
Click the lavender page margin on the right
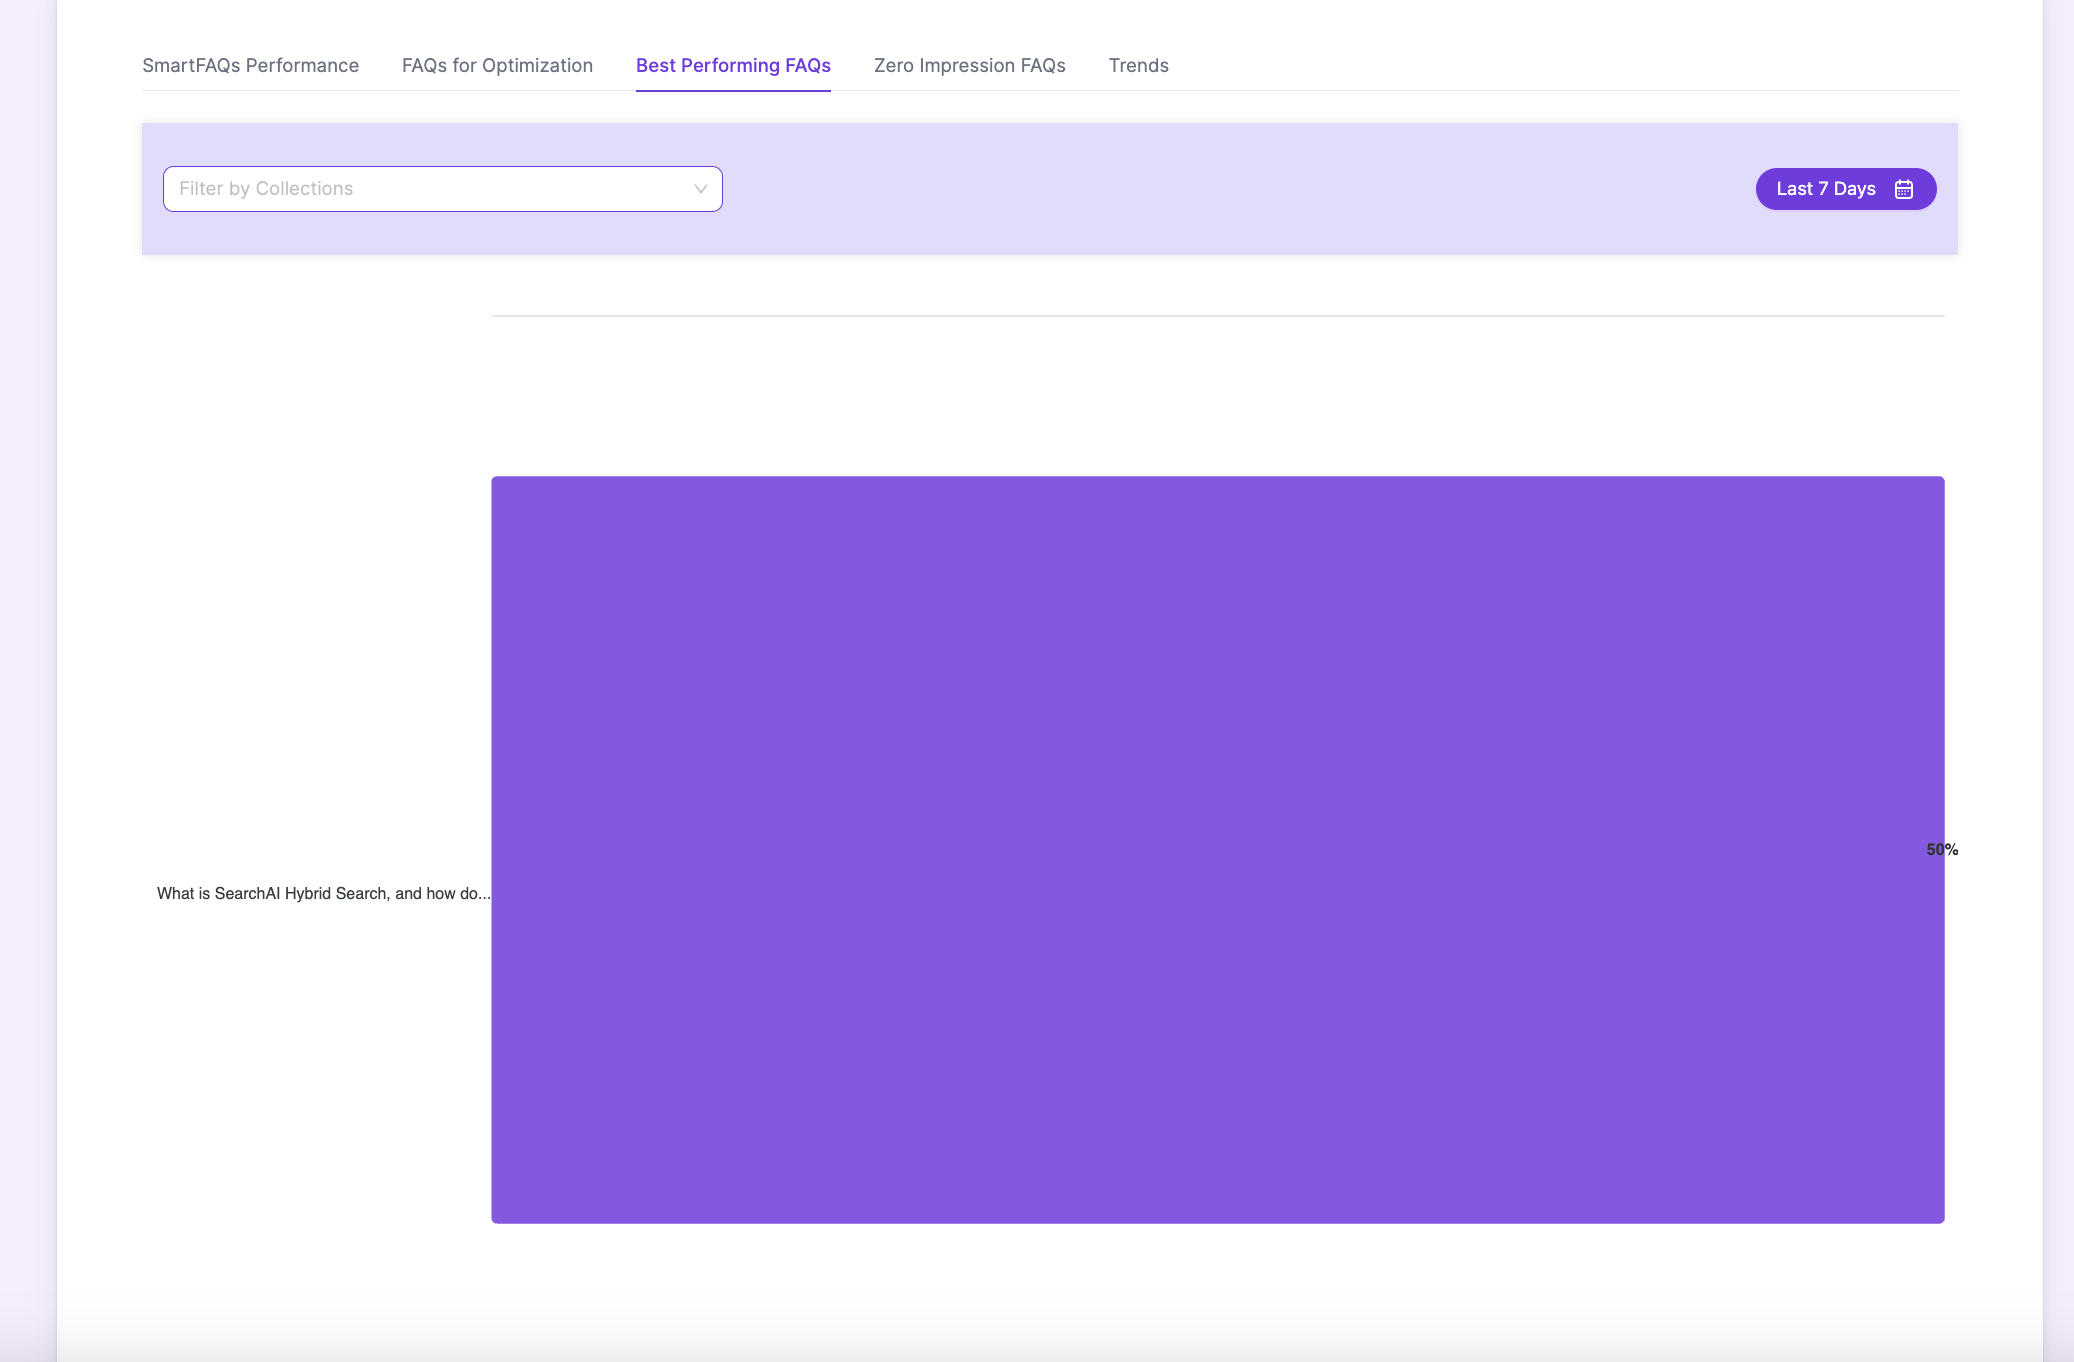coord(2058,680)
